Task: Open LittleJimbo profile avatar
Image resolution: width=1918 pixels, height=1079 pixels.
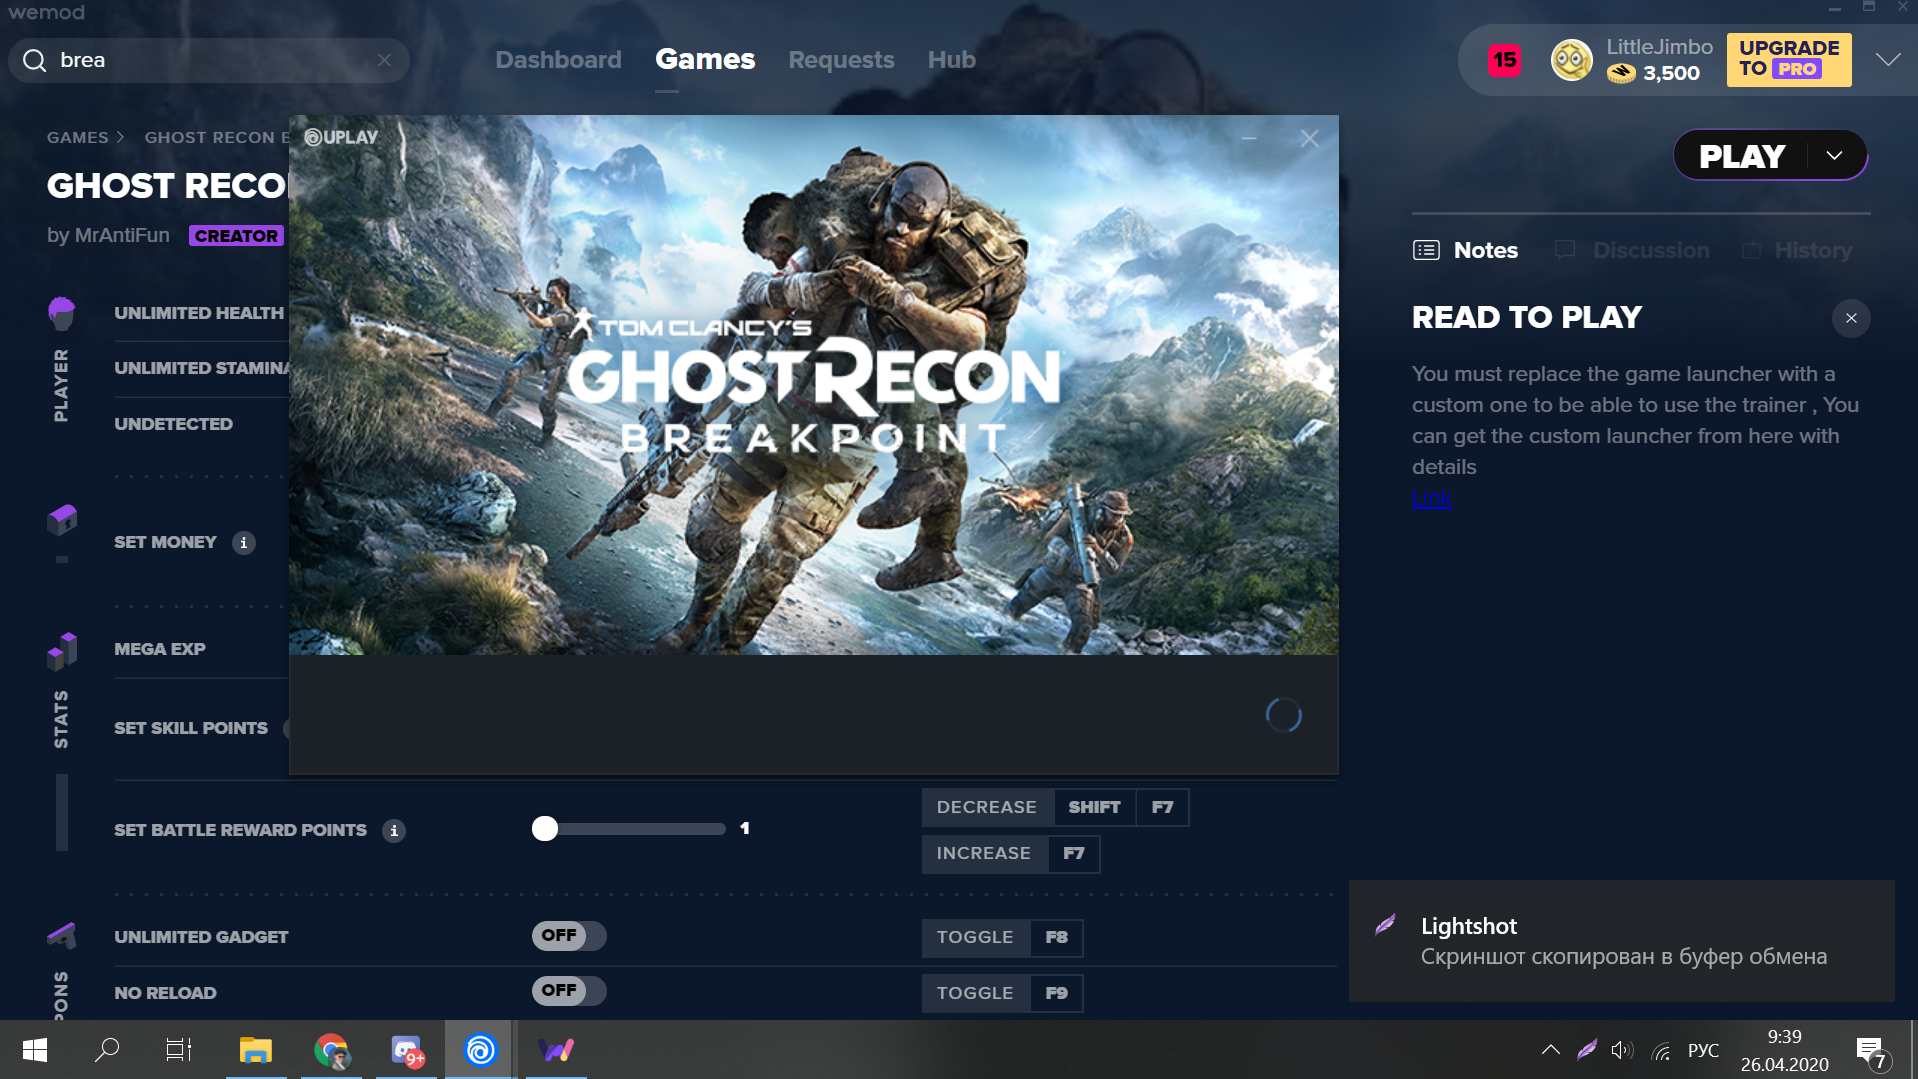Action: click(x=1571, y=60)
